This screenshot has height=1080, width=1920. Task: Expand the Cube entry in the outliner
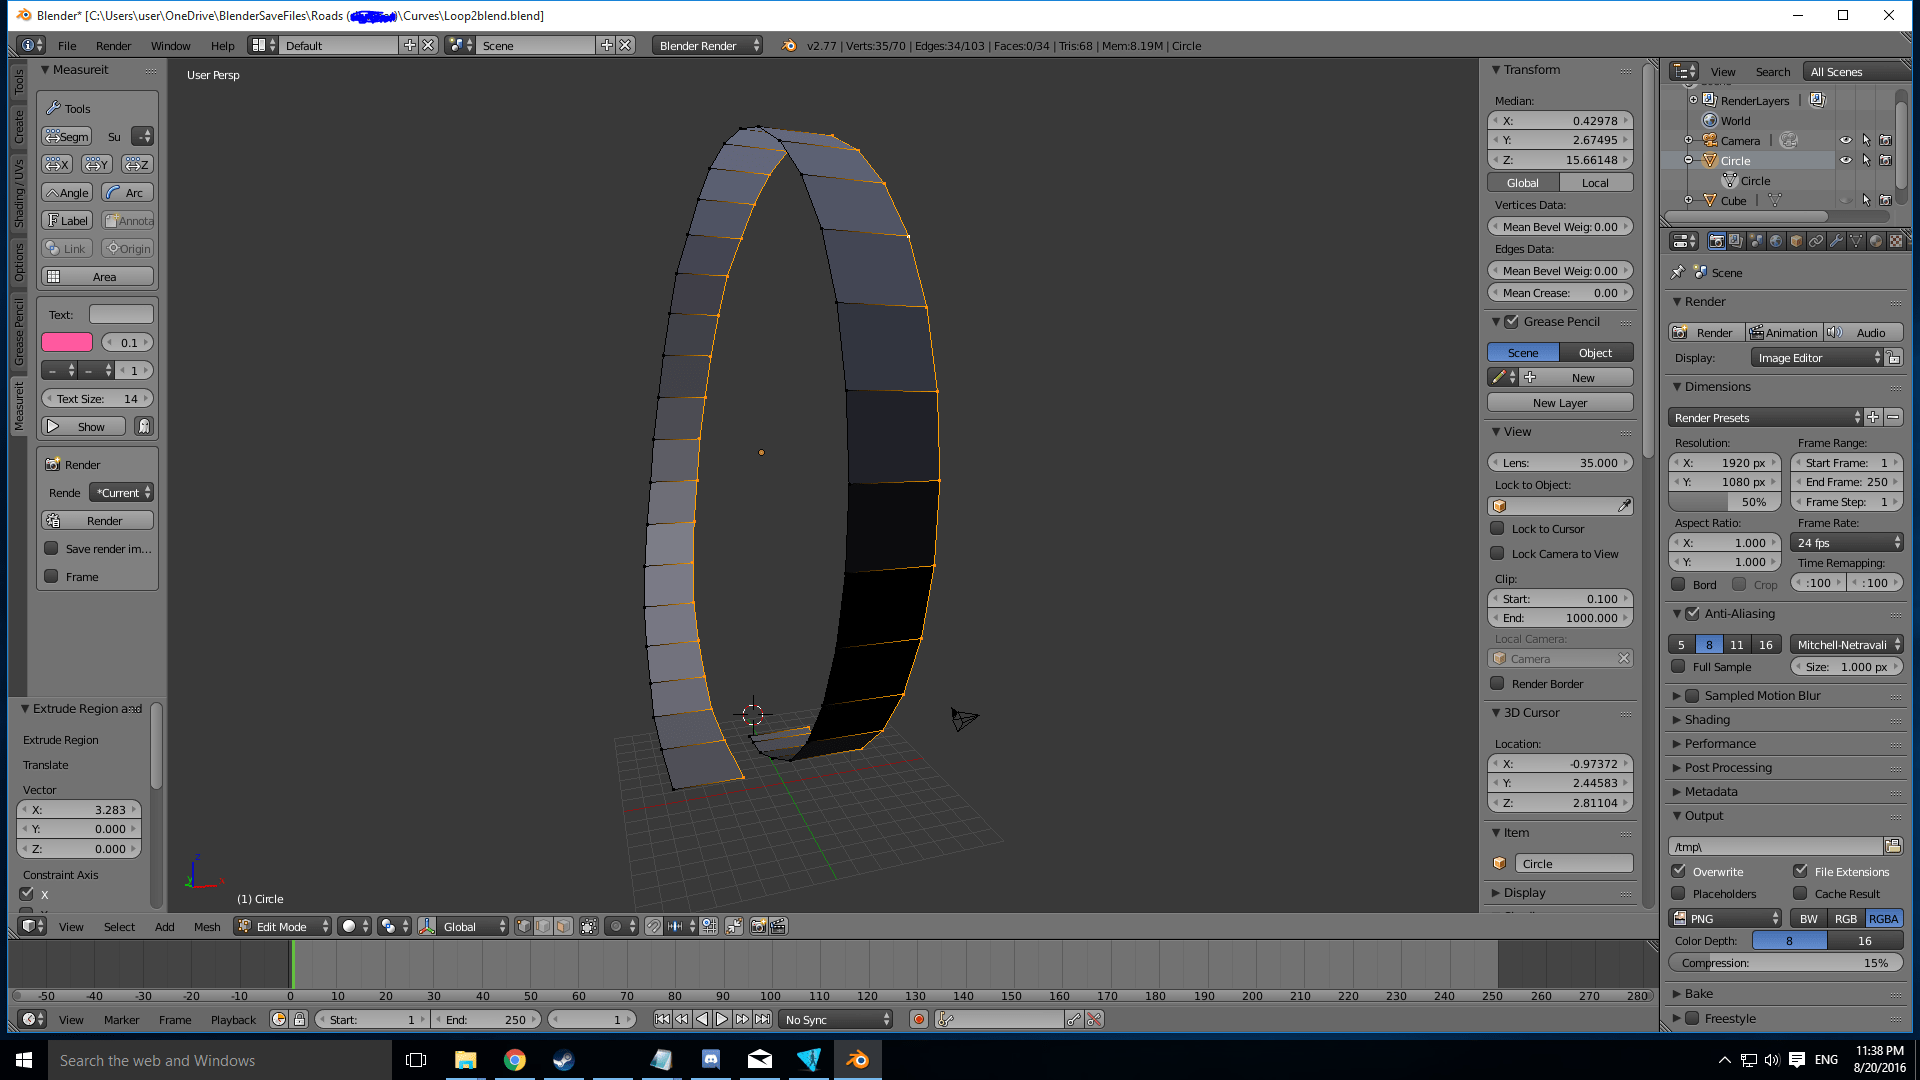coord(1690,200)
